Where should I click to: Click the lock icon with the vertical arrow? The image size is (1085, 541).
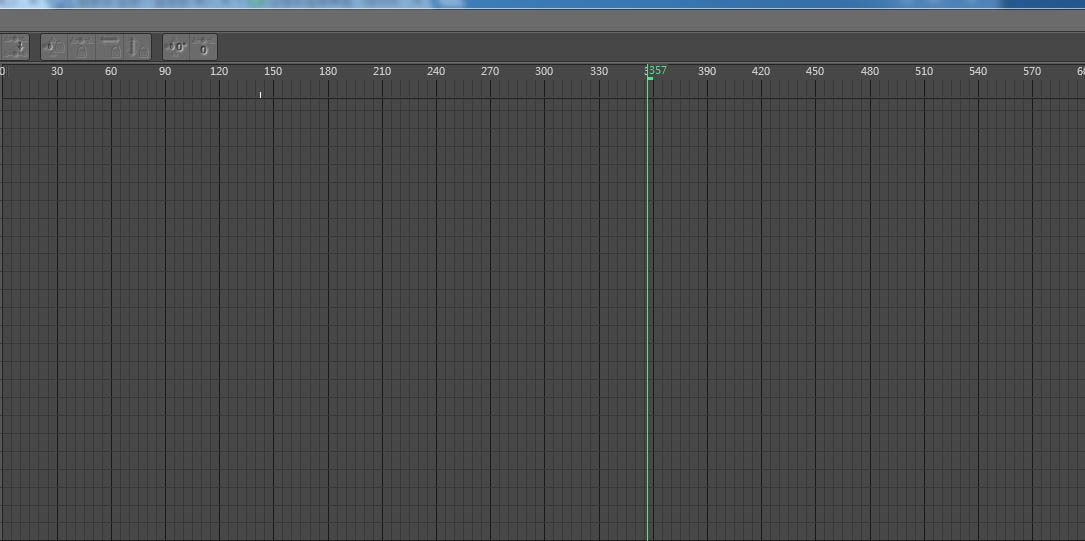tap(137, 47)
